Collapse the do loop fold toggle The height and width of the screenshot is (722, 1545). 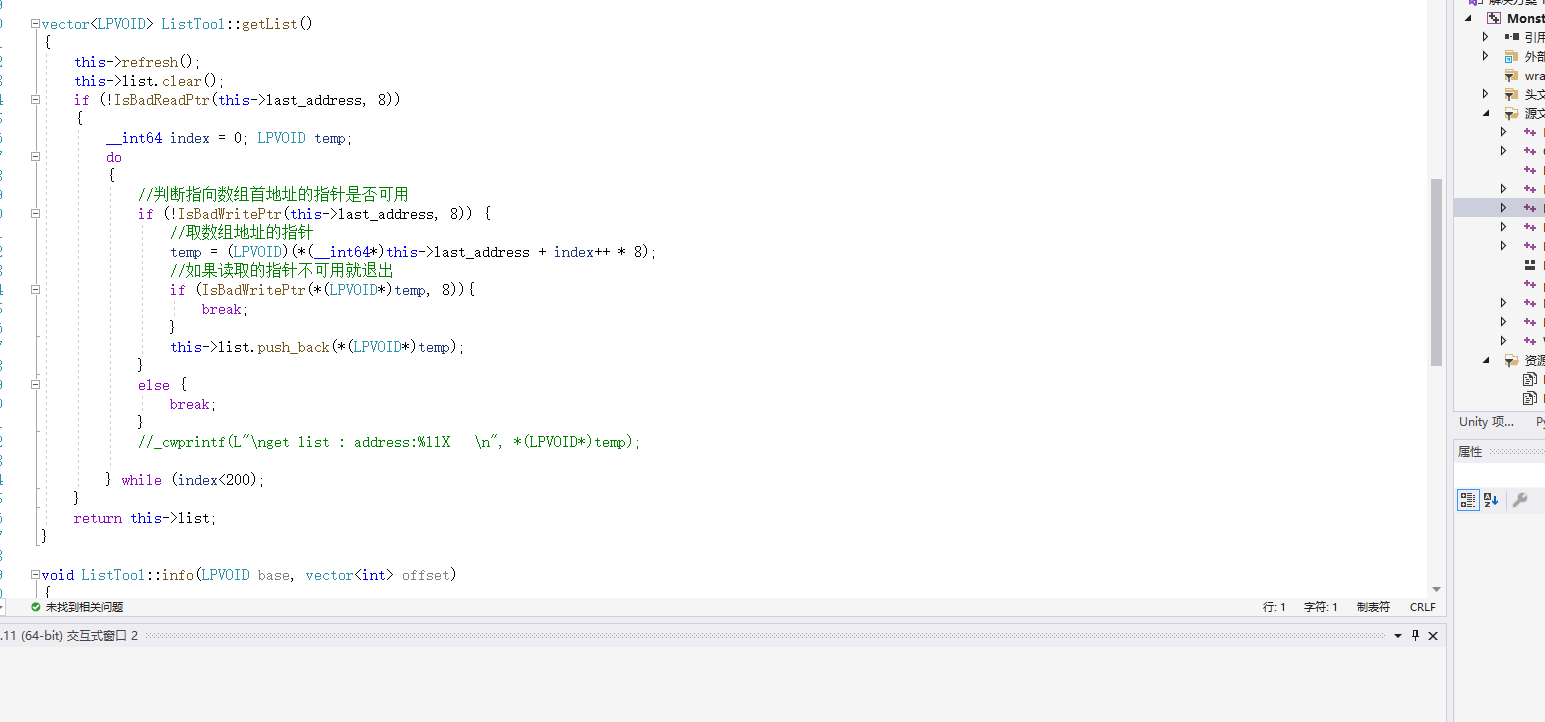[36, 156]
